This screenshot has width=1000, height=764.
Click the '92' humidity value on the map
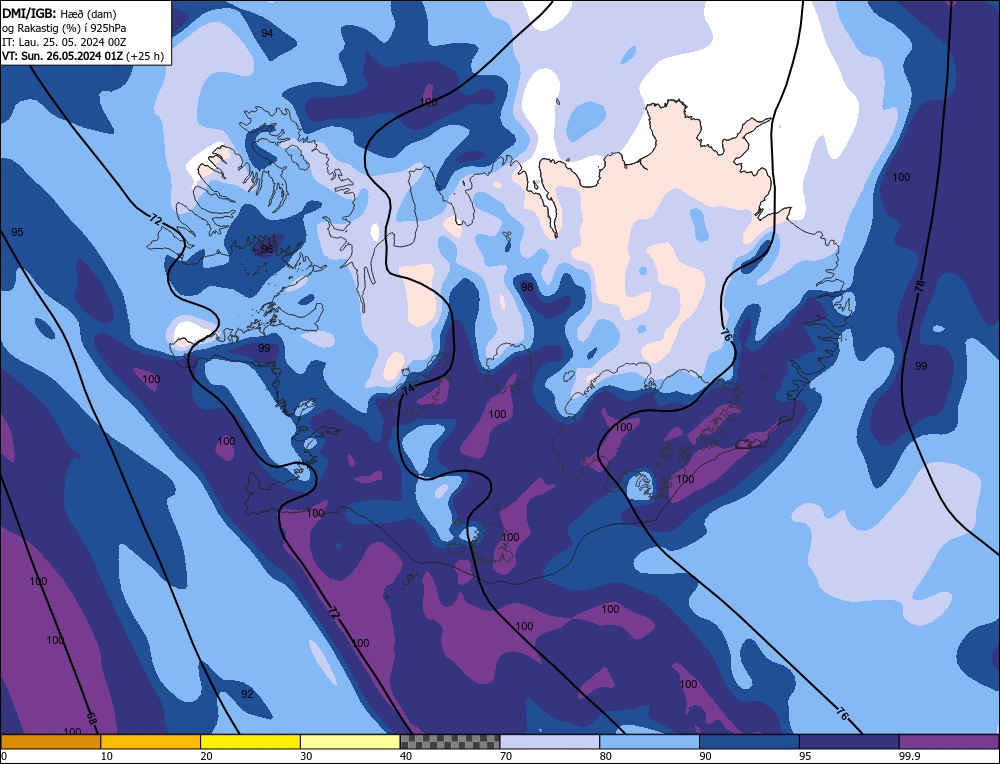click(247, 694)
